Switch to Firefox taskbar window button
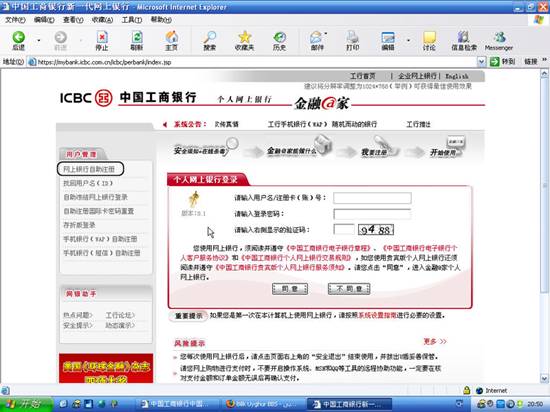The image size is (550, 412). 262,404
